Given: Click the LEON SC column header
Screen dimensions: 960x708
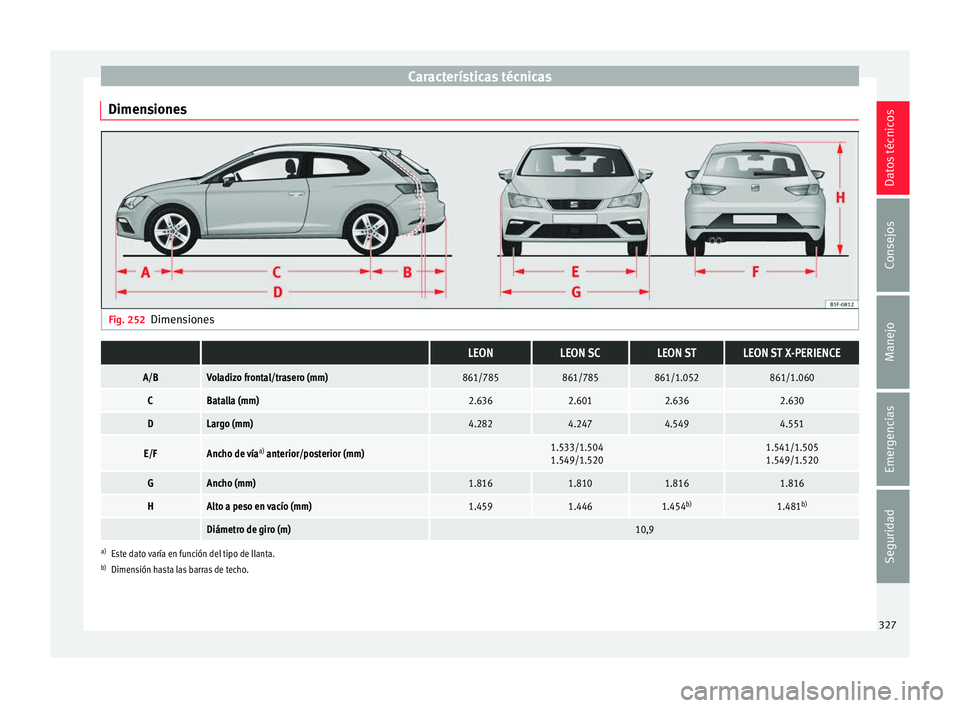Looking at the screenshot, I should pyautogui.click(x=580, y=353).
